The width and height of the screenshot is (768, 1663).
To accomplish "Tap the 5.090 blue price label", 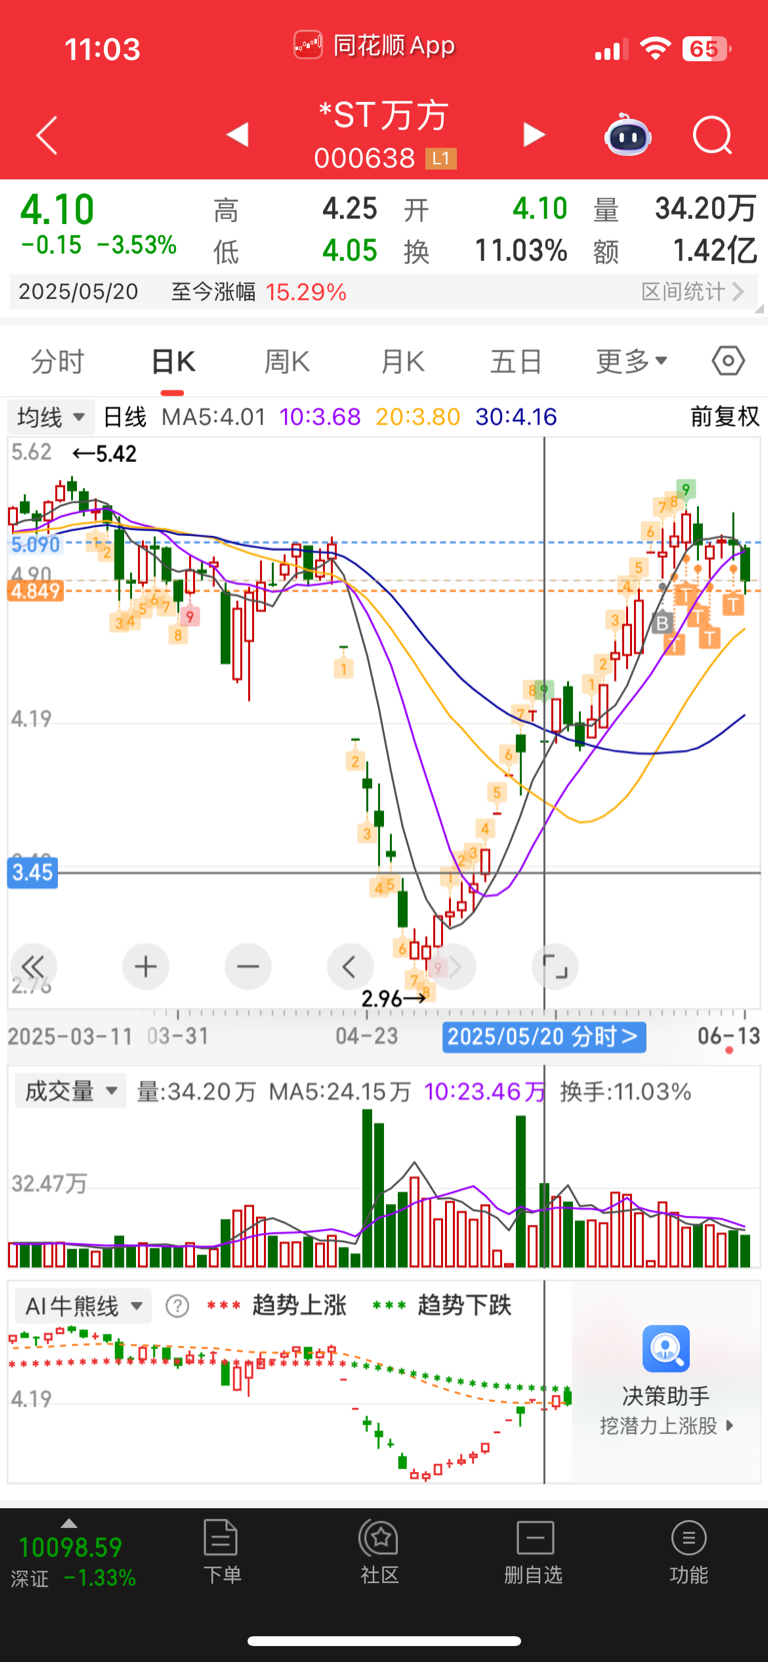I will coord(35,545).
